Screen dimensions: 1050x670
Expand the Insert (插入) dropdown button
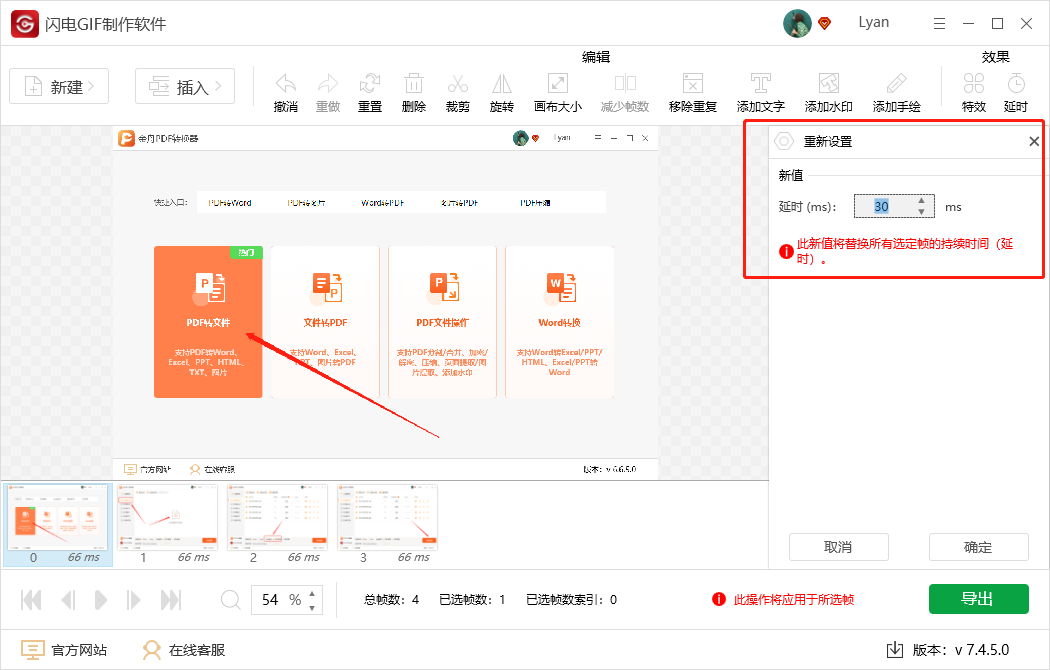coord(185,86)
